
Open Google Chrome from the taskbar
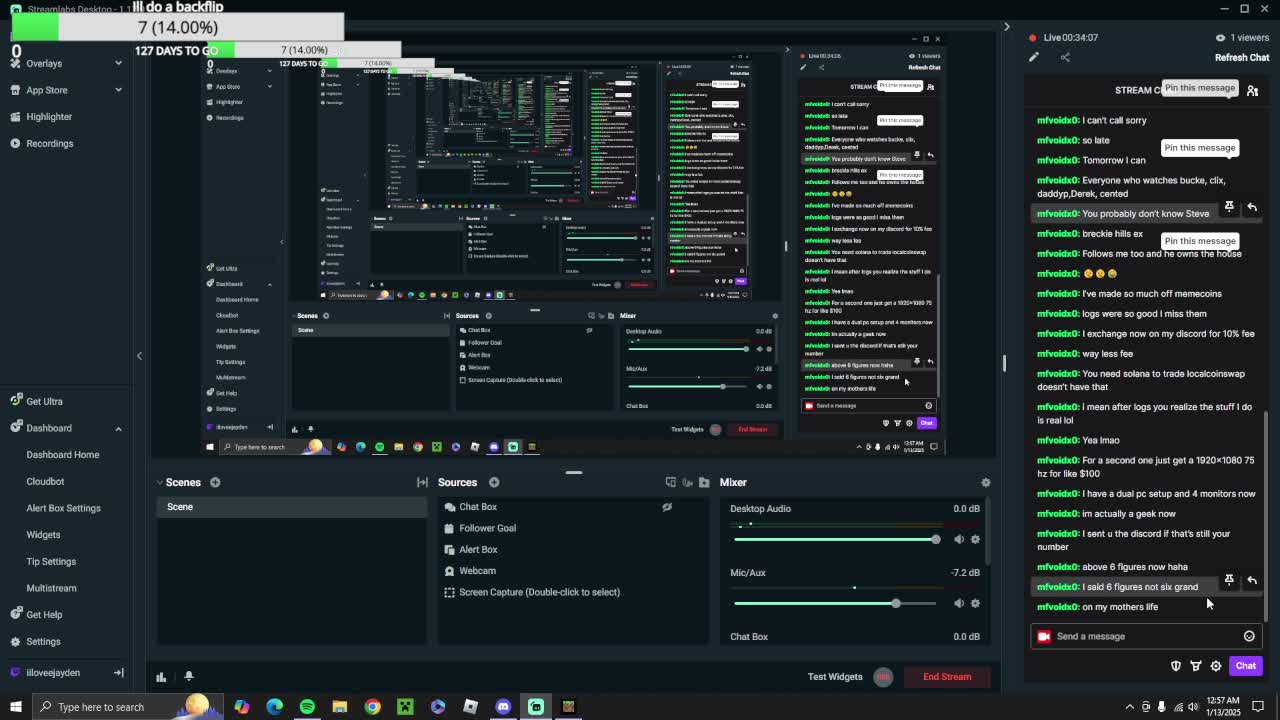[x=372, y=707]
